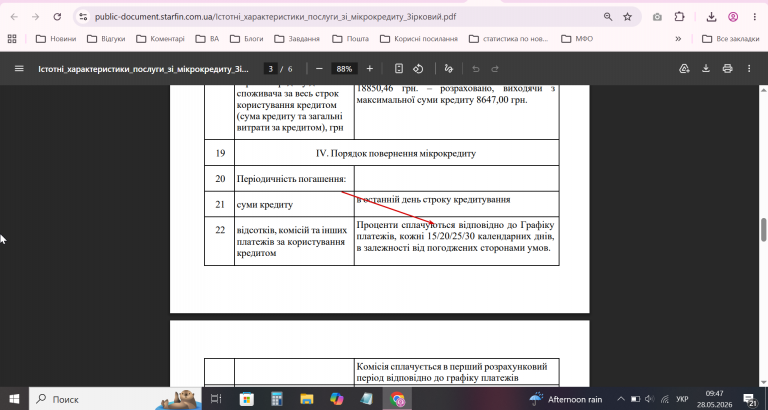The height and width of the screenshot is (410, 768).
Task: Zoom in the PDF with plus button
Action: 370,69
